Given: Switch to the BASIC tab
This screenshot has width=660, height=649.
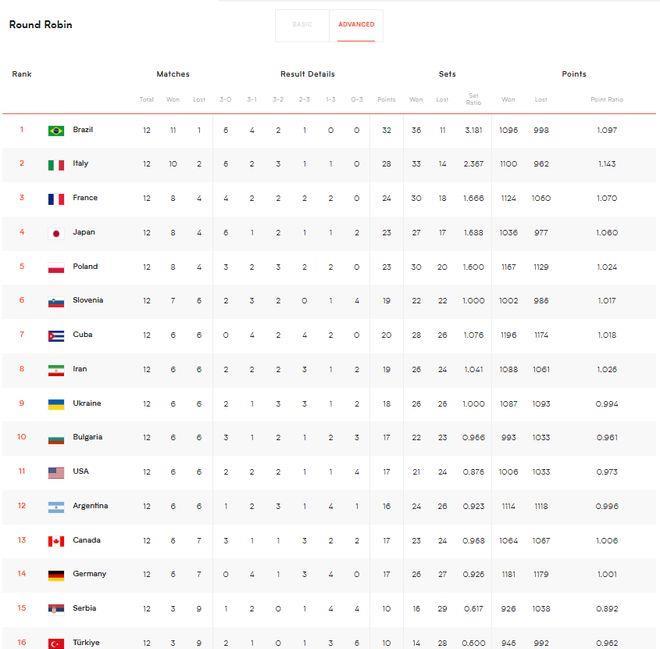Looking at the screenshot, I should [x=302, y=25].
